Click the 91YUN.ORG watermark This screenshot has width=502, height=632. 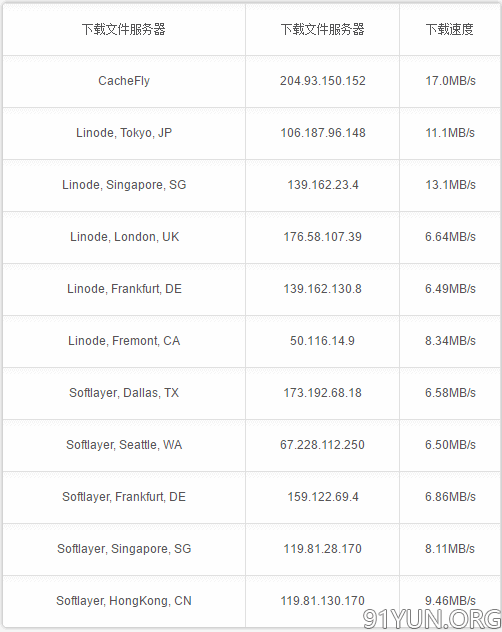coord(431,619)
